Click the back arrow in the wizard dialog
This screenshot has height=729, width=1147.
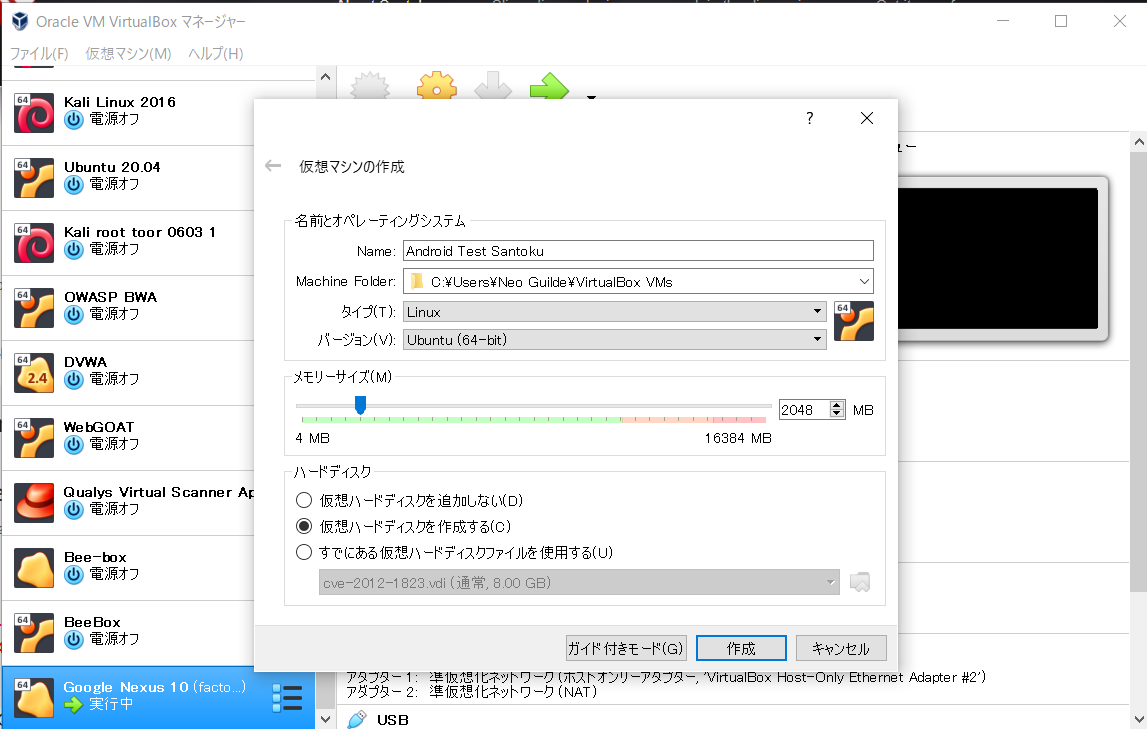[273, 166]
